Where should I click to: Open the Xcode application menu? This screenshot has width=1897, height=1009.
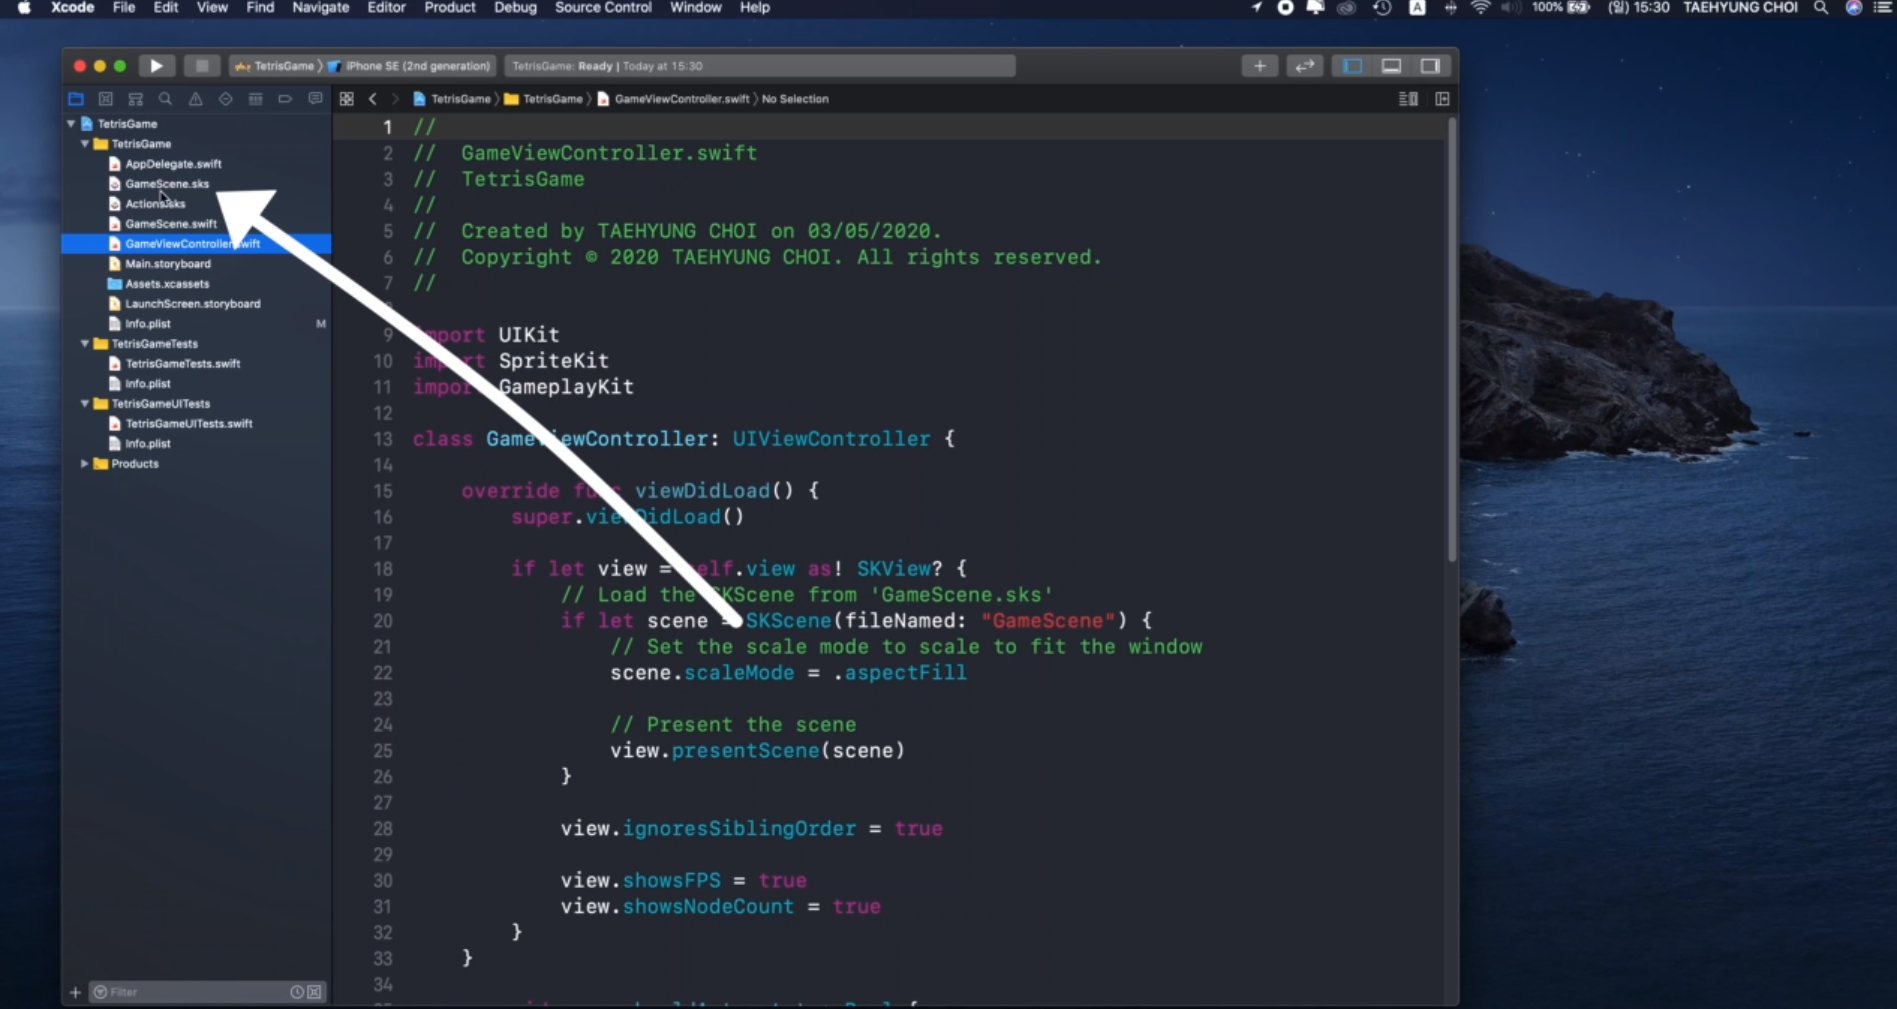73,8
